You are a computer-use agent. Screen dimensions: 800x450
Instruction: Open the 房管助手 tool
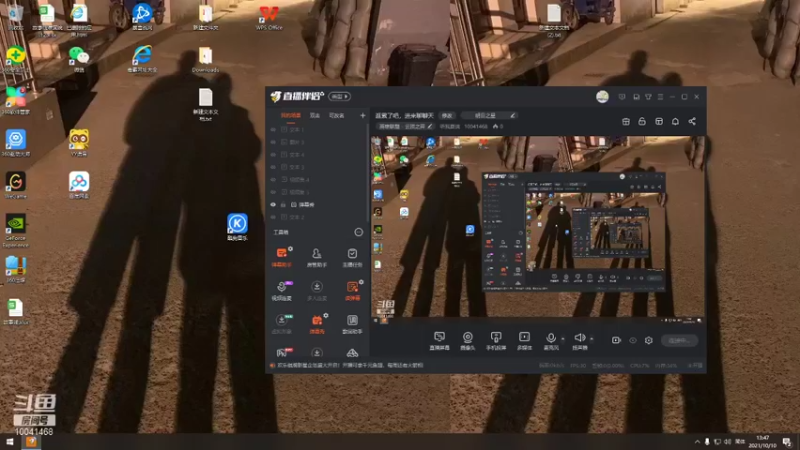(316, 257)
